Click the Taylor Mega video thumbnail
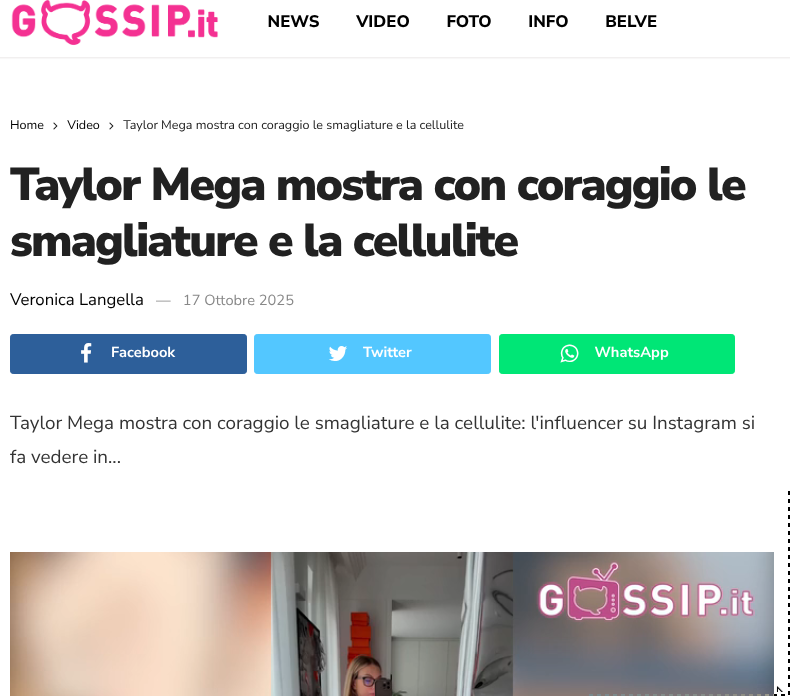Screen dimensions: 790x696 (x=392, y=624)
